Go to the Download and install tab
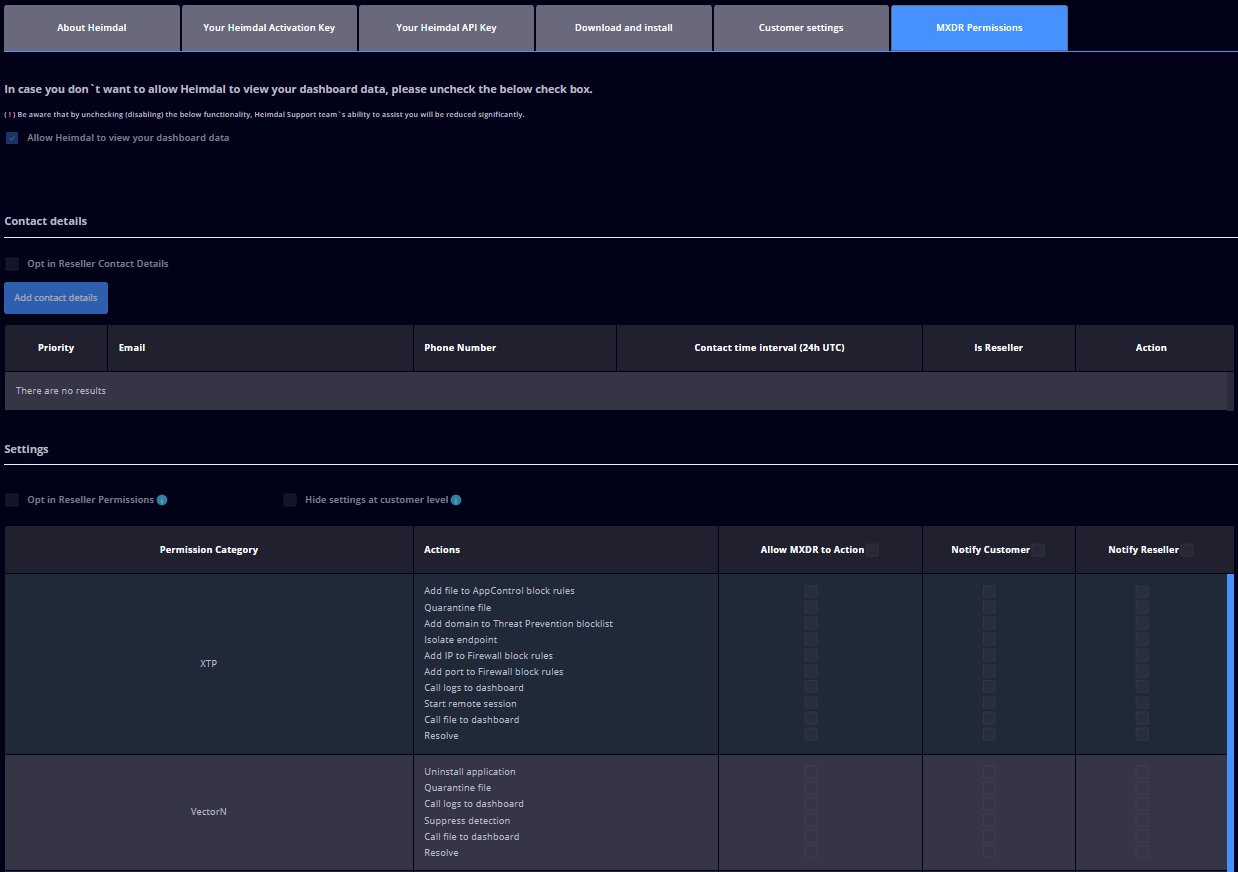 pos(623,27)
